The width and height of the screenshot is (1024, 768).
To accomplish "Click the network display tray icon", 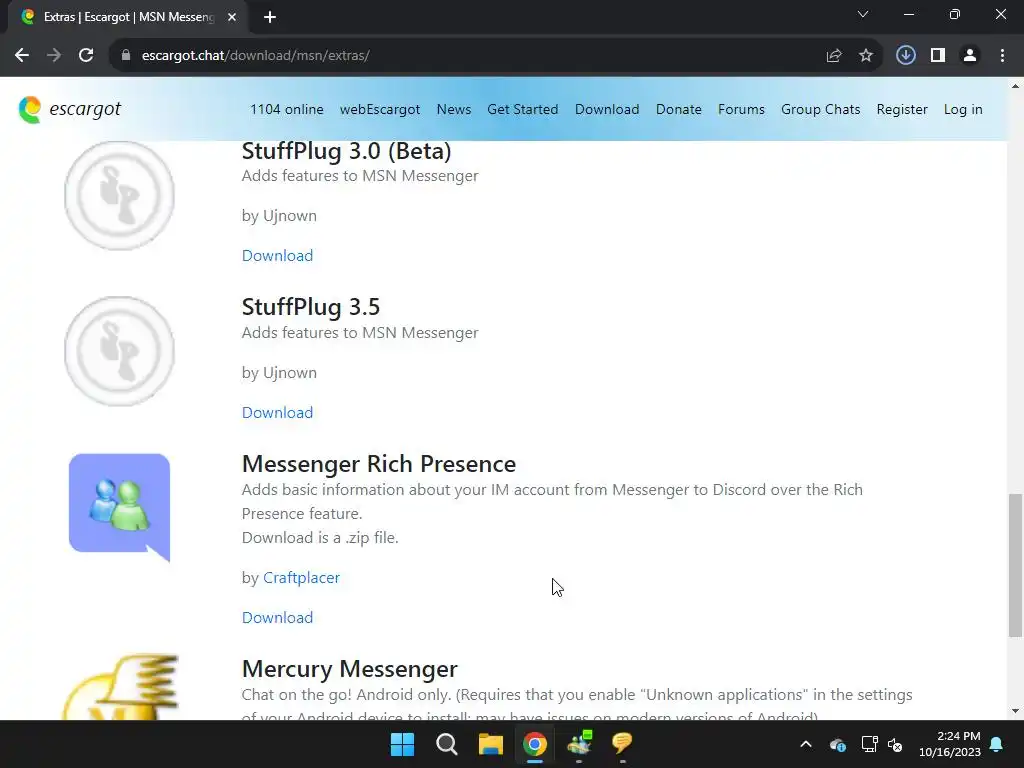I will (x=869, y=744).
